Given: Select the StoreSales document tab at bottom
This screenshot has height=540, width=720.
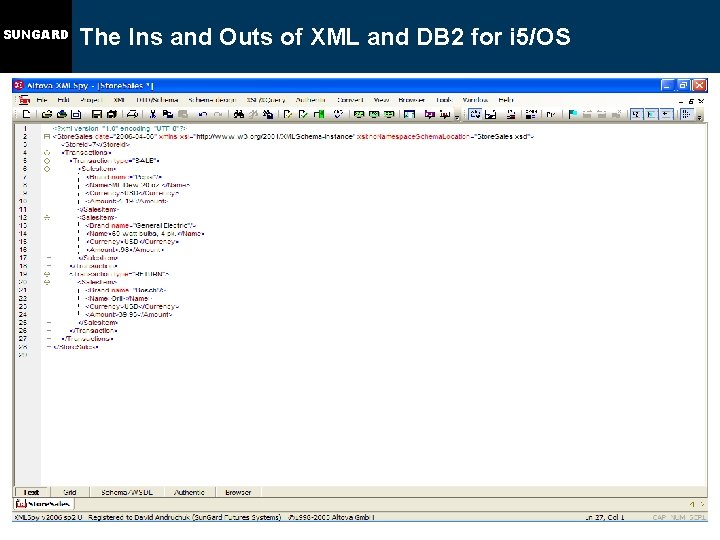Looking at the screenshot, I should pyautogui.click(x=44, y=504).
